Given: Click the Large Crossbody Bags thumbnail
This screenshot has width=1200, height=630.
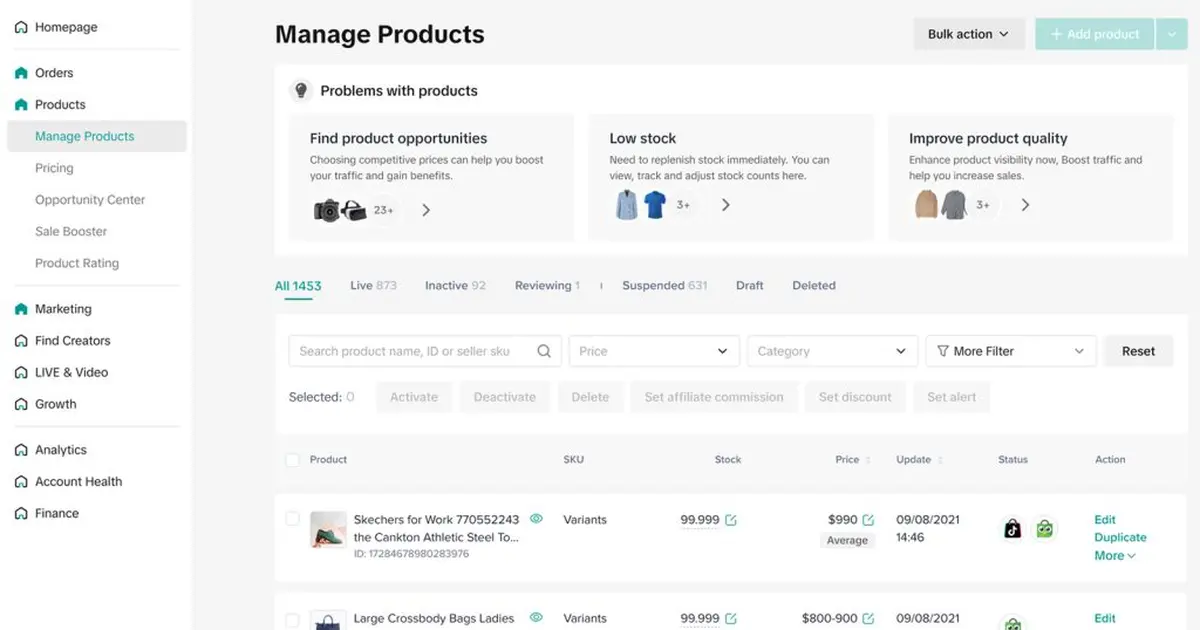Looking at the screenshot, I should tap(328, 618).
